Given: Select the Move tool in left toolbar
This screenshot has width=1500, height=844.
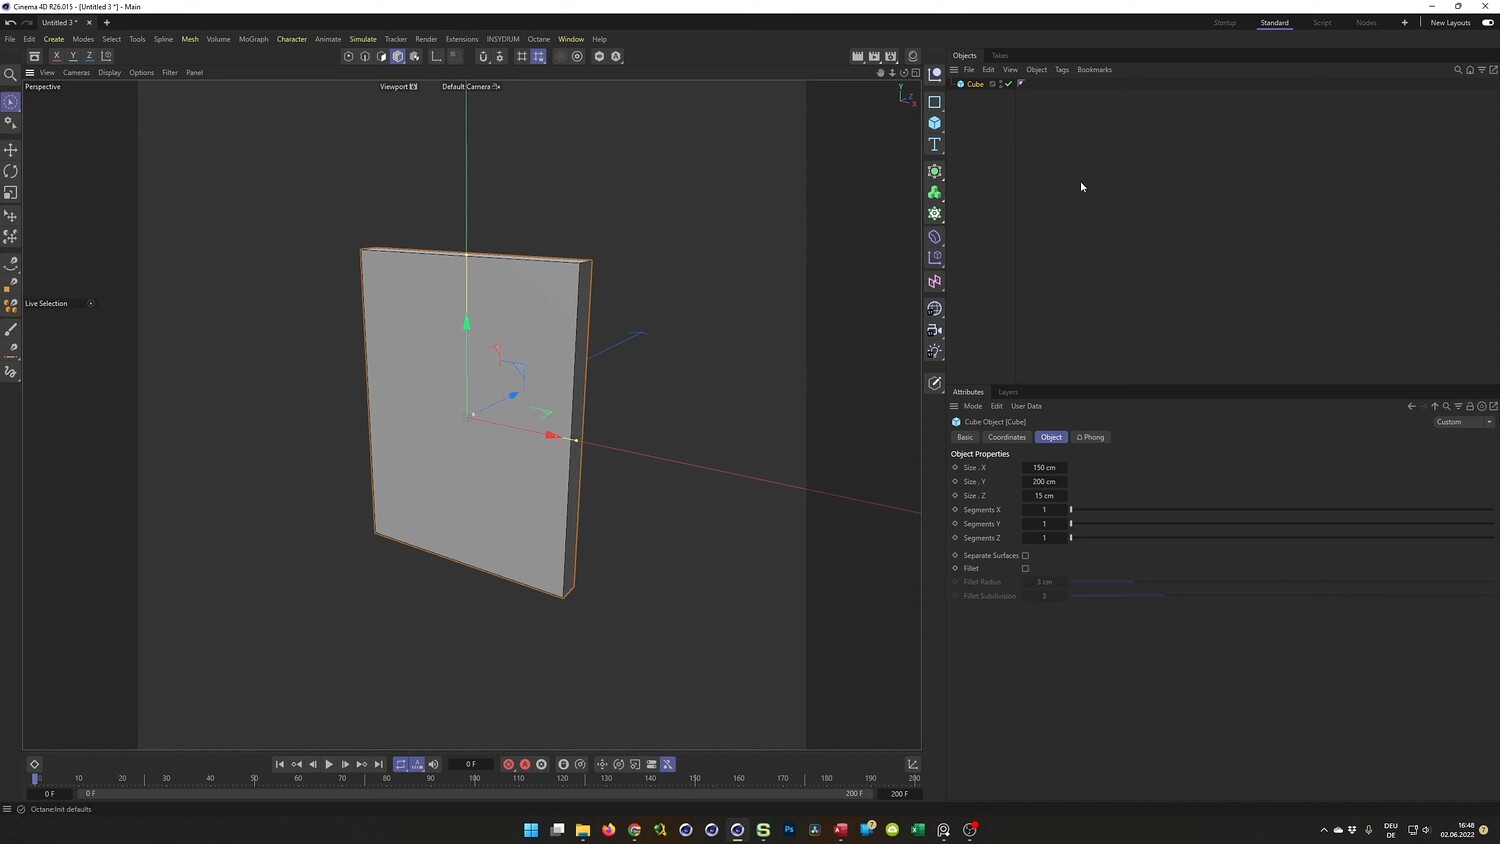Looking at the screenshot, I should pyautogui.click(x=11, y=150).
